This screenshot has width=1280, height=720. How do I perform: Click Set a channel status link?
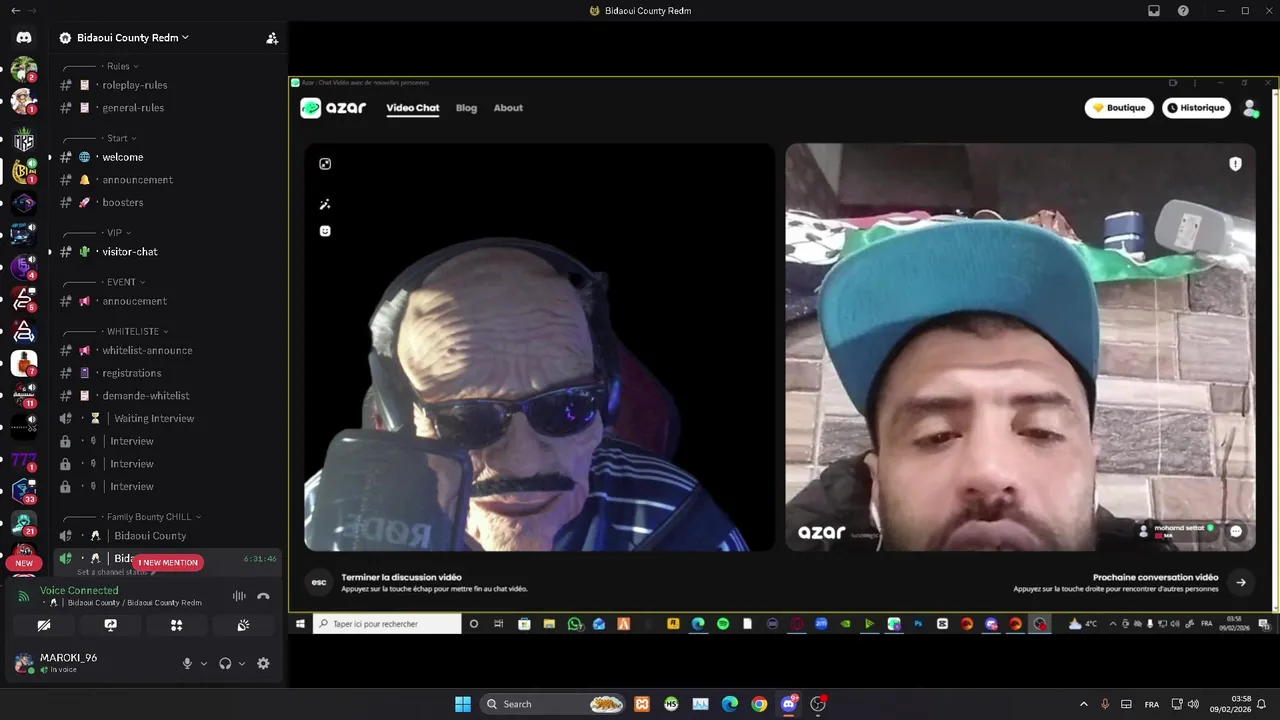coord(114,572)
